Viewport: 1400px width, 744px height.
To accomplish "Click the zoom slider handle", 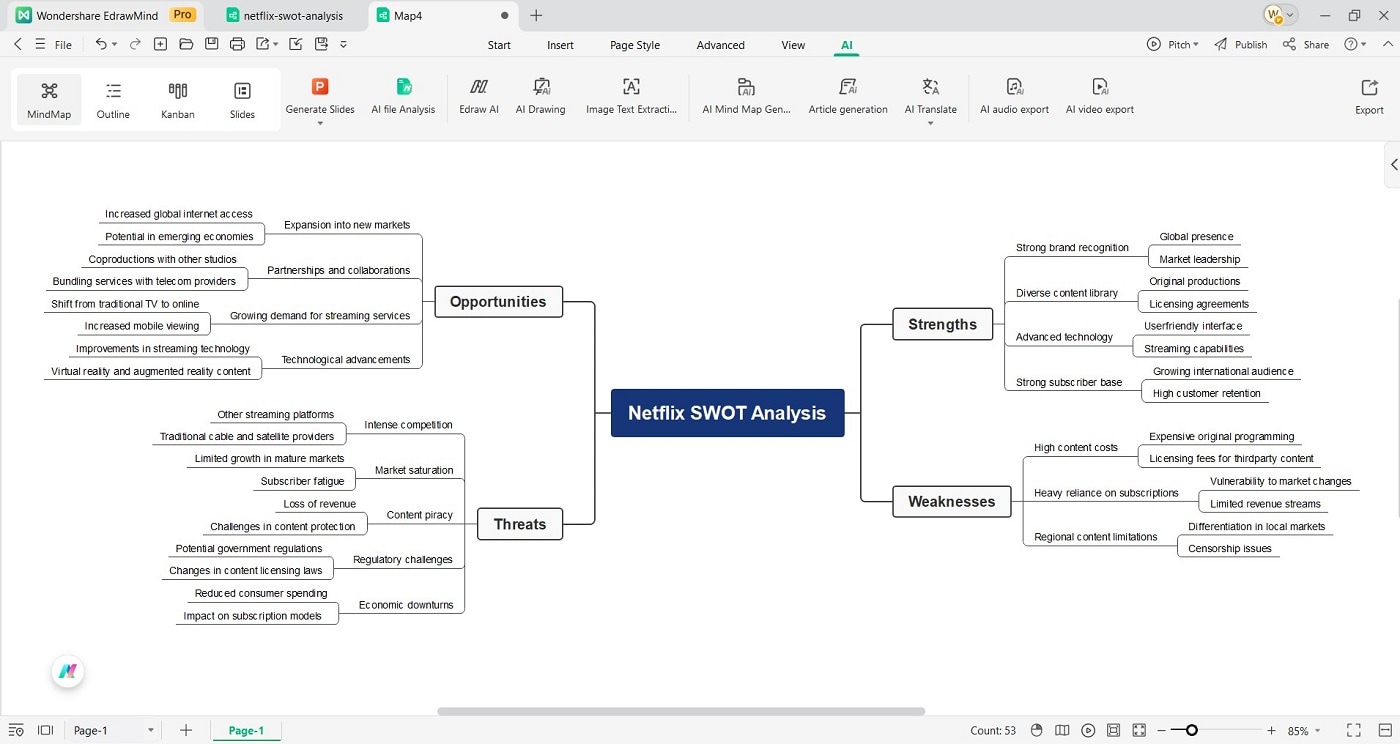I will (1192, 730).
